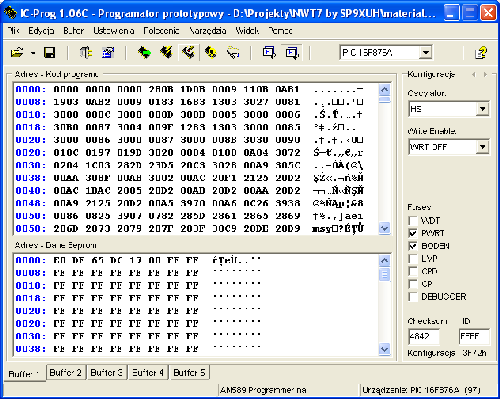Switch to Buffer 5 tab
Image resolution: width=500 pixels, height=399 pixels.
[x=189, y=372]
